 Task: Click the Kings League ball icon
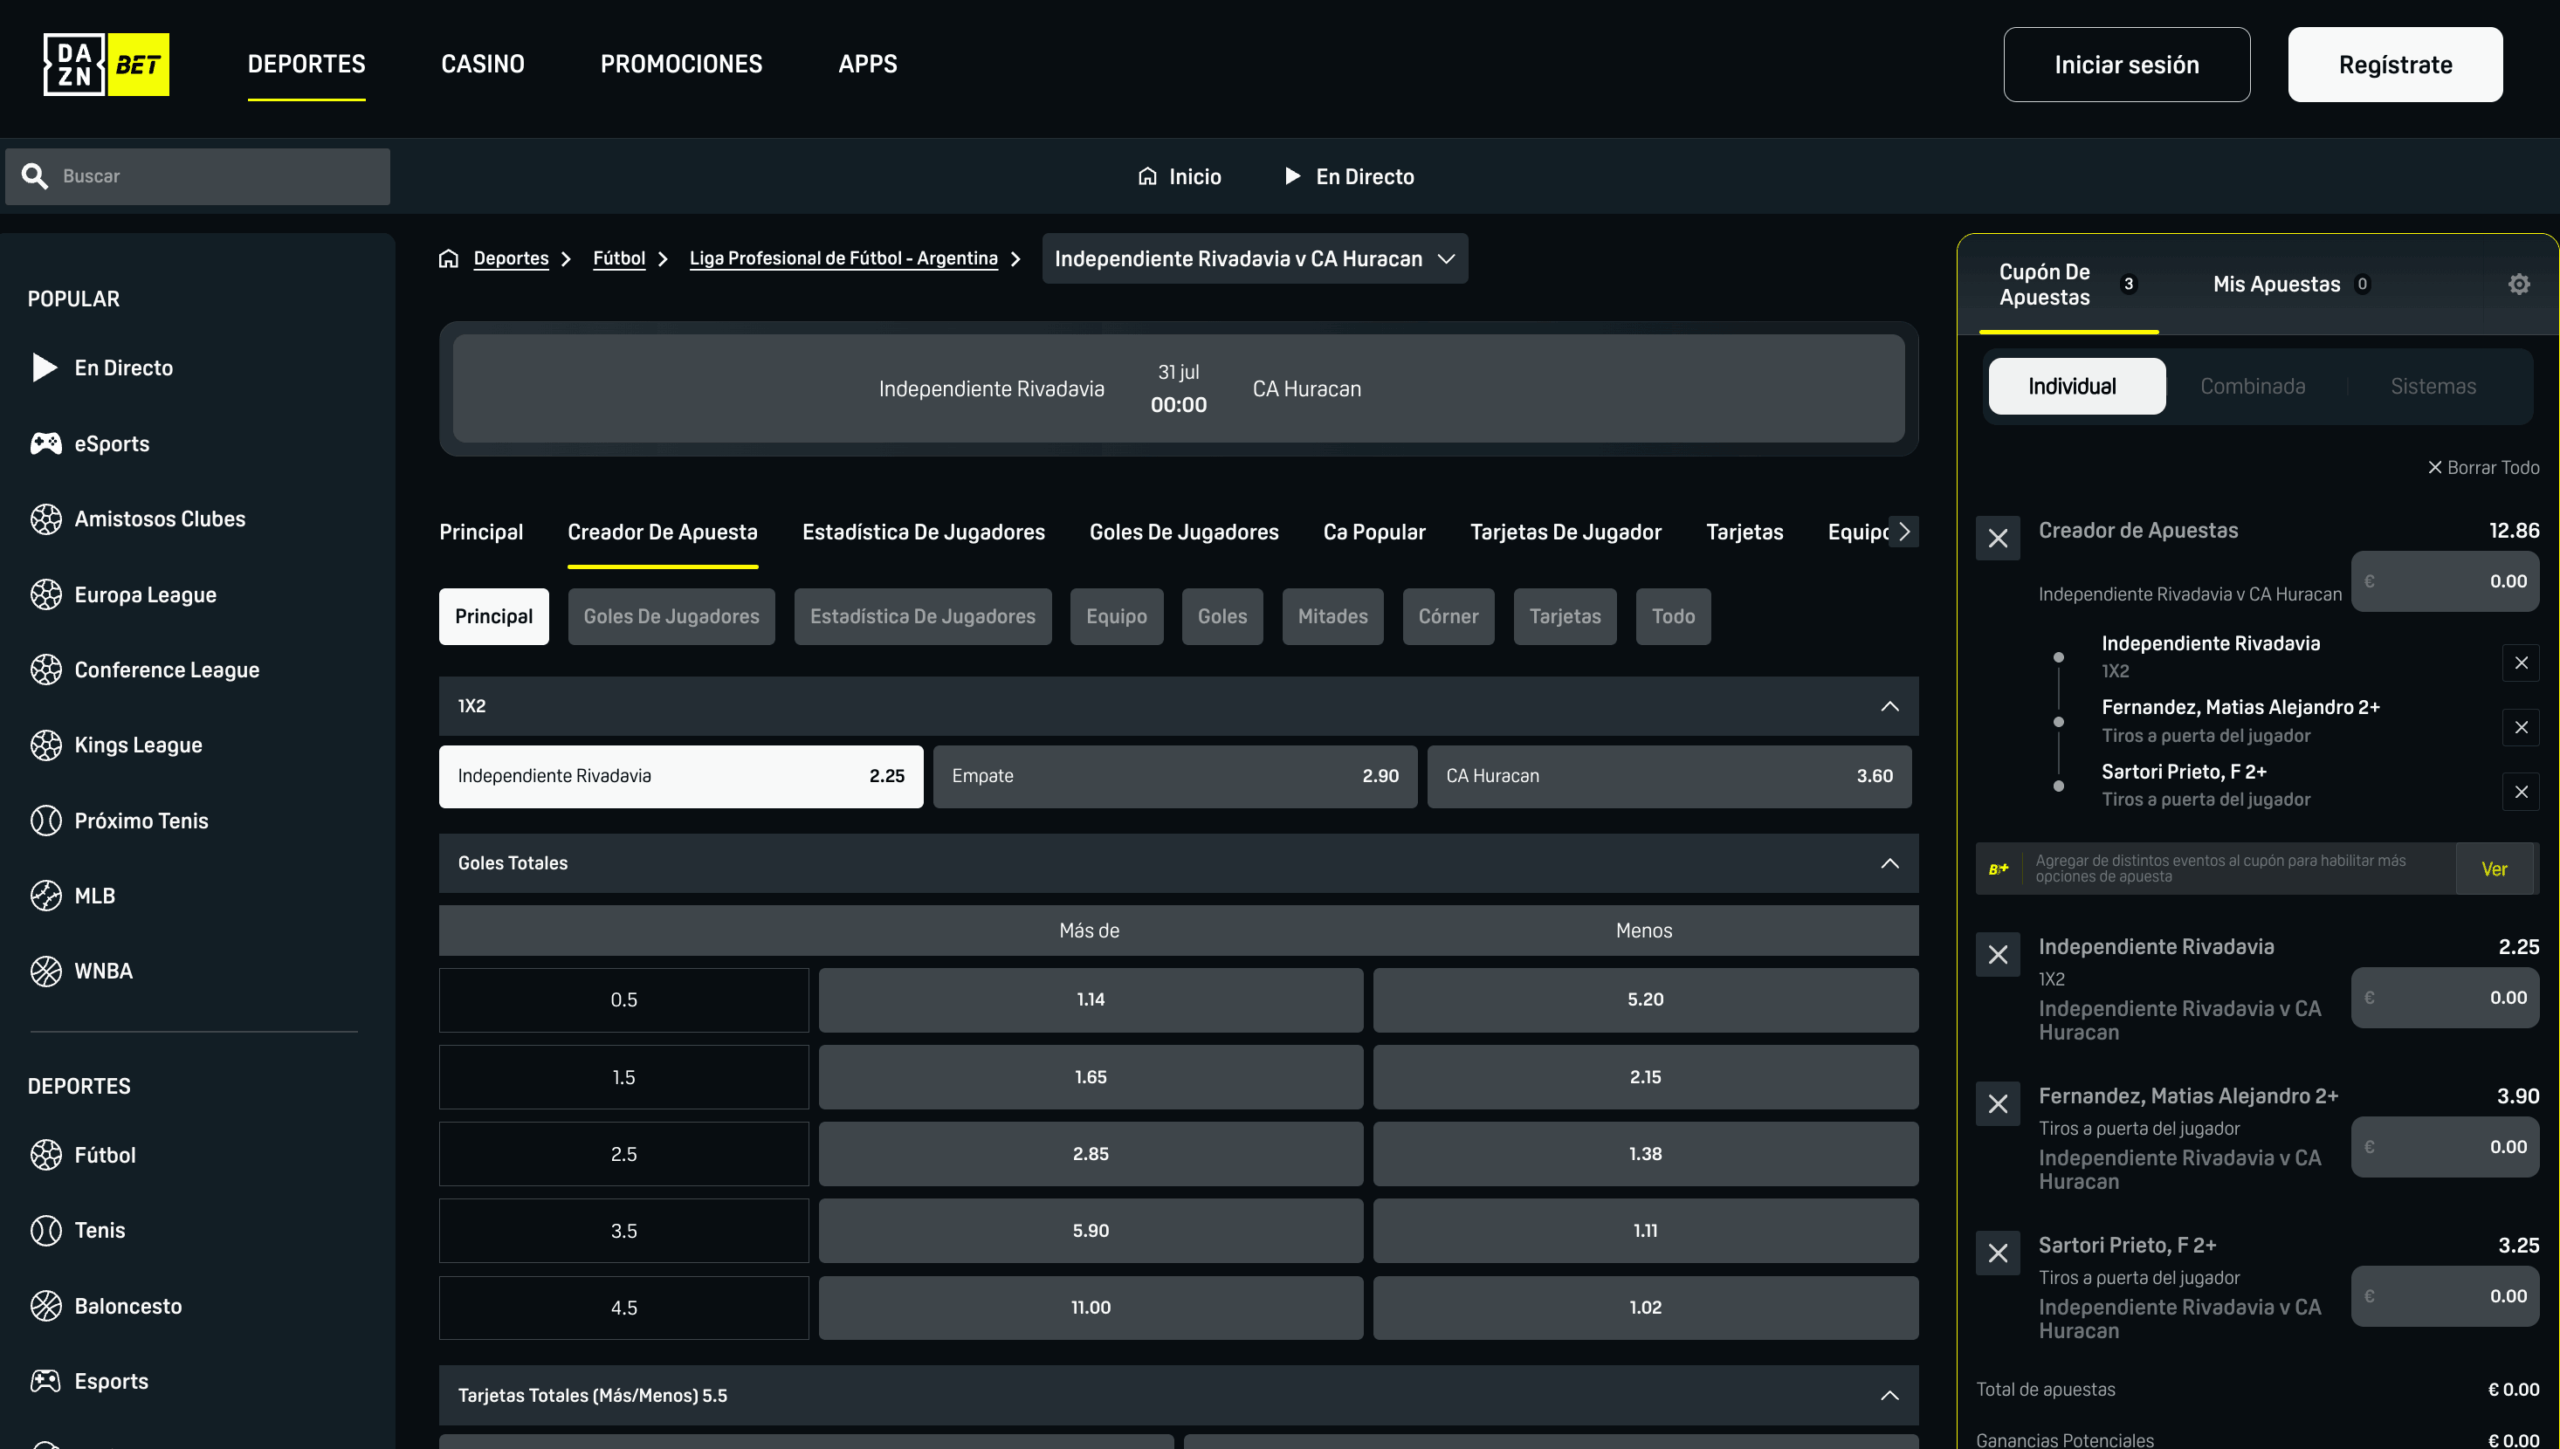point(45,745)
